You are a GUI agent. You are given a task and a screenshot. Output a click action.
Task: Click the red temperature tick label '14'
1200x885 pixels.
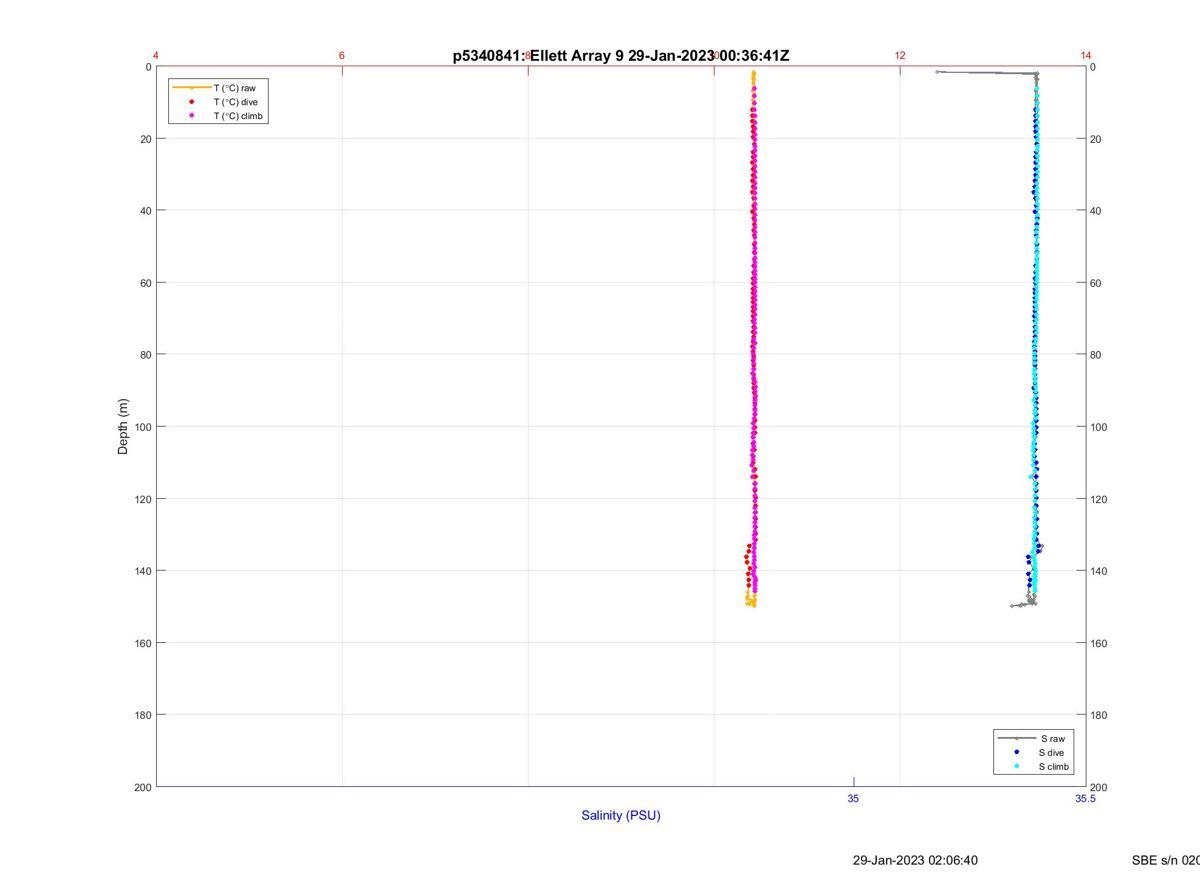(x=1086, y=55)
